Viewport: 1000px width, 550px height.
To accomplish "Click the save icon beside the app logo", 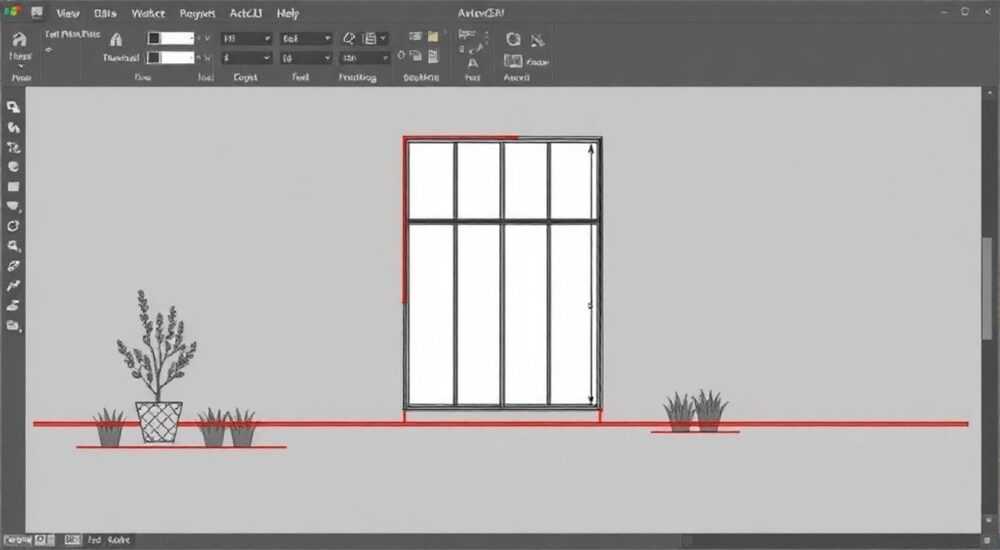I will pyautogui.click(x=37, y=11).
